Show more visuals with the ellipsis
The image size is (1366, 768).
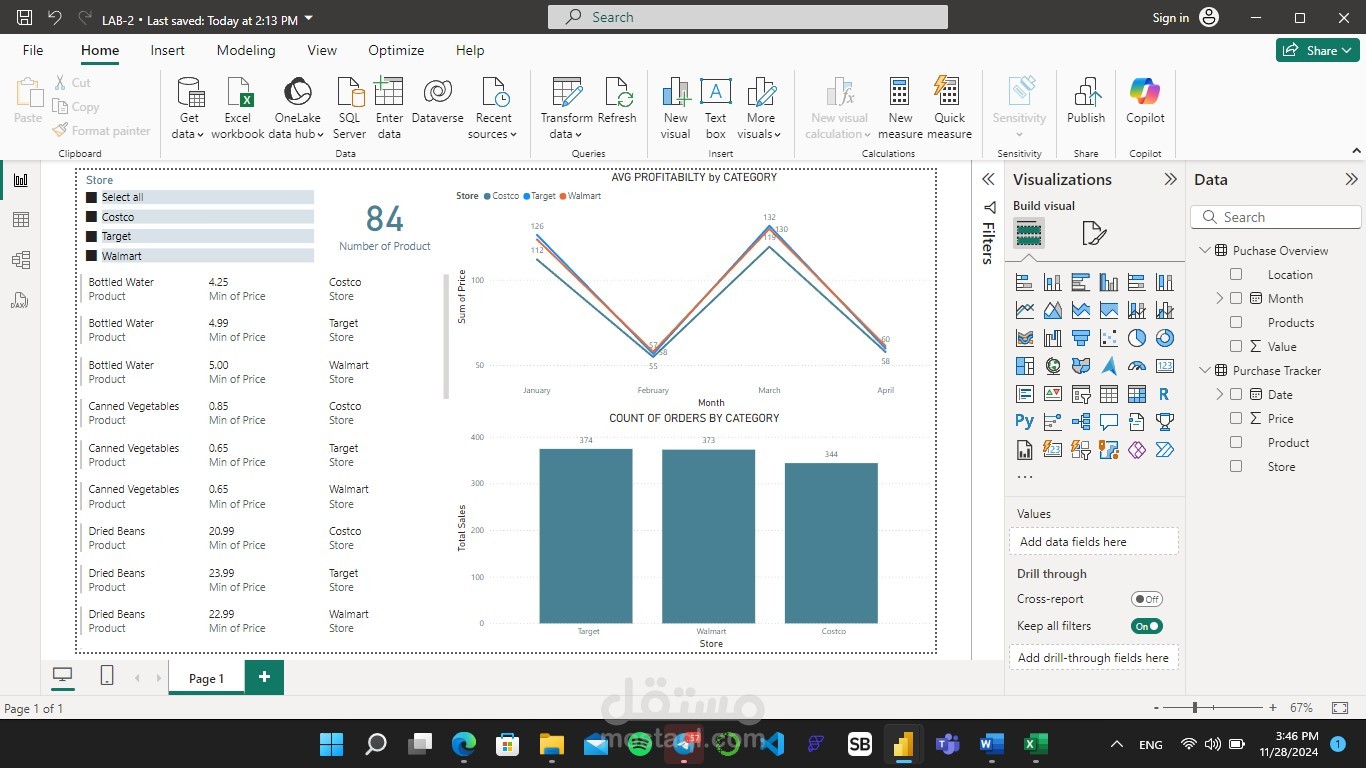[1024, 477]
